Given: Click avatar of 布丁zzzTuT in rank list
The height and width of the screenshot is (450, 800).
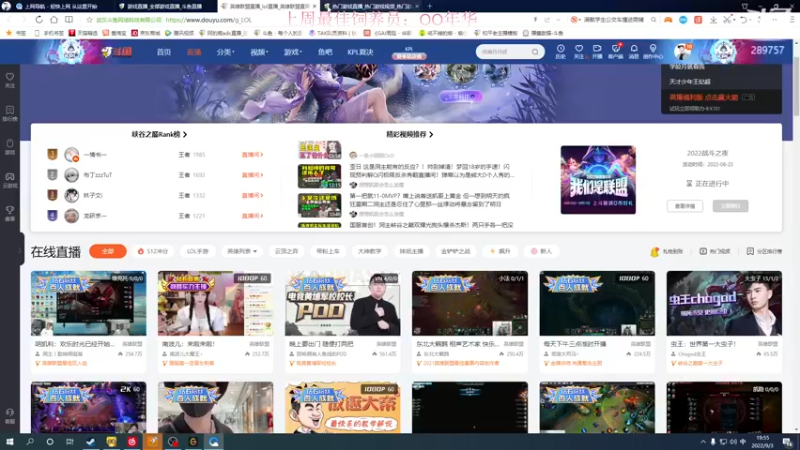Looking at the screenshot, I should (71, 175).
